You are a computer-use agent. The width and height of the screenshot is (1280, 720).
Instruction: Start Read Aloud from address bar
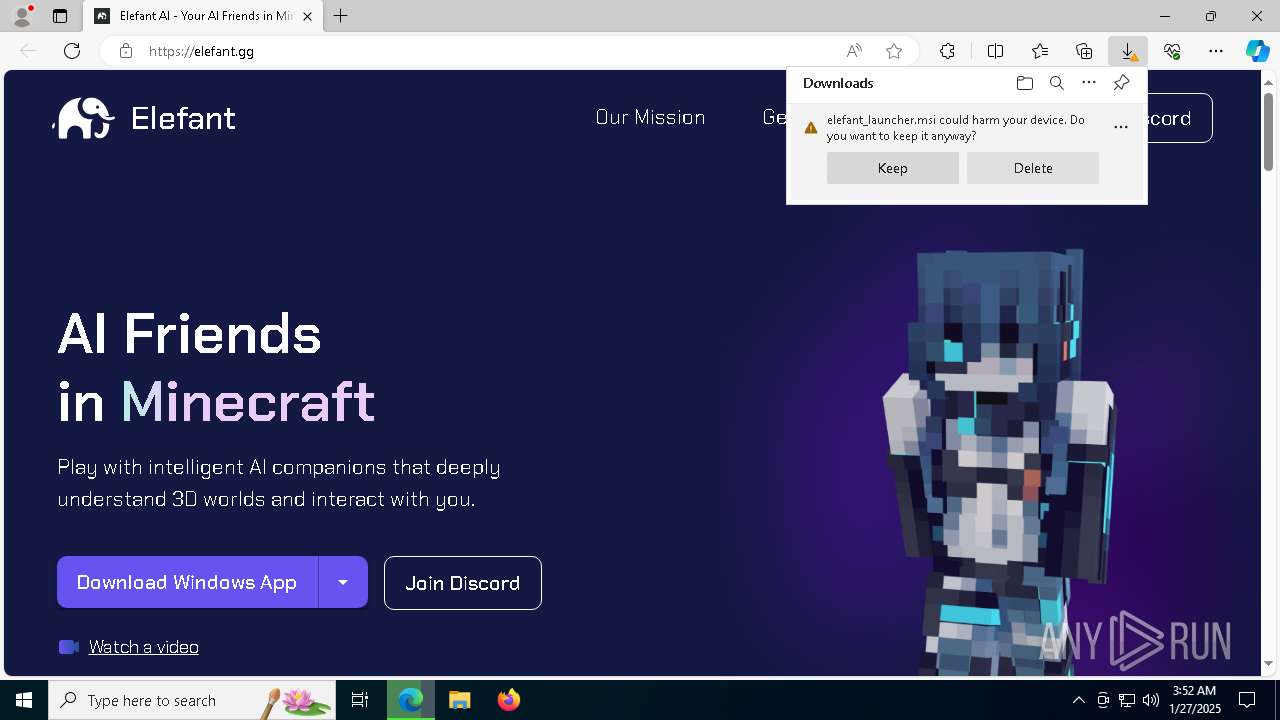click(x=854, y=51)
